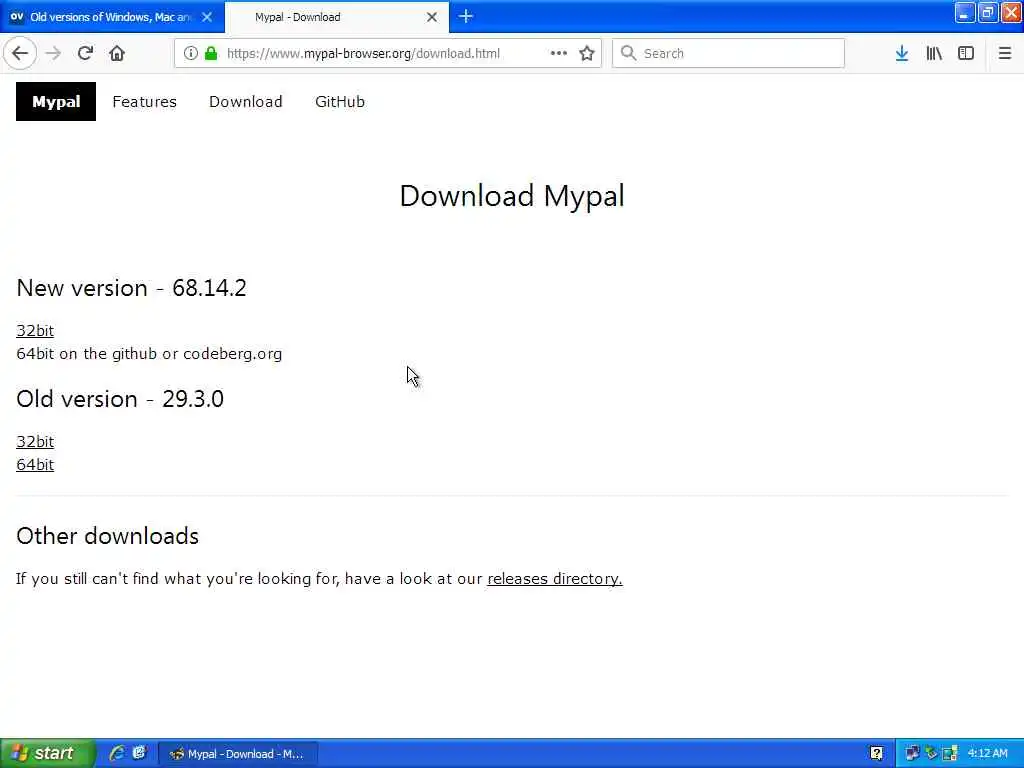
Task: Click the 4:12 AM clock
Action: [x=987, y=754]
